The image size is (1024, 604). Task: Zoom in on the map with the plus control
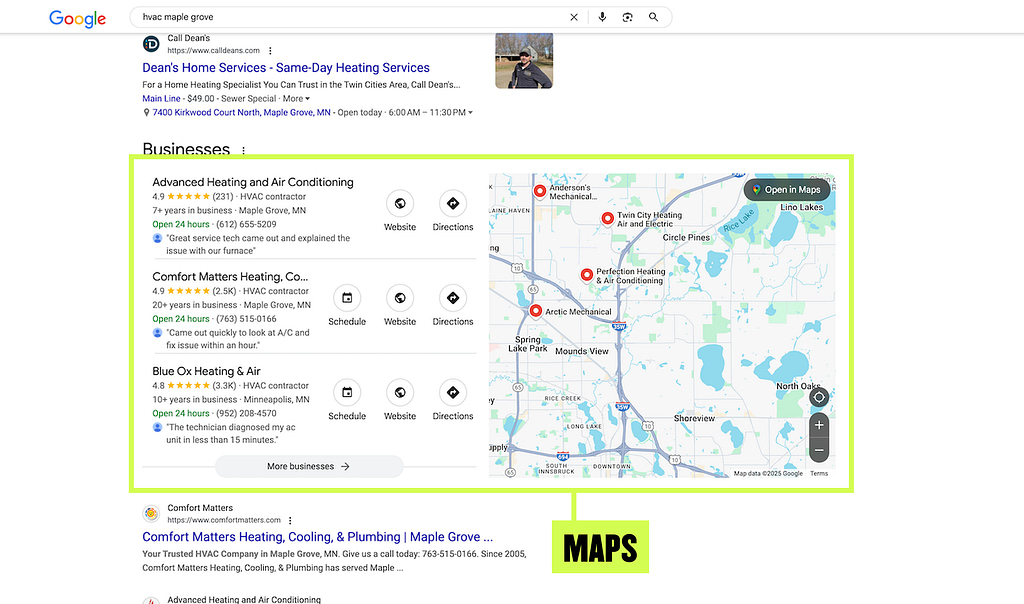coord(819,425)
